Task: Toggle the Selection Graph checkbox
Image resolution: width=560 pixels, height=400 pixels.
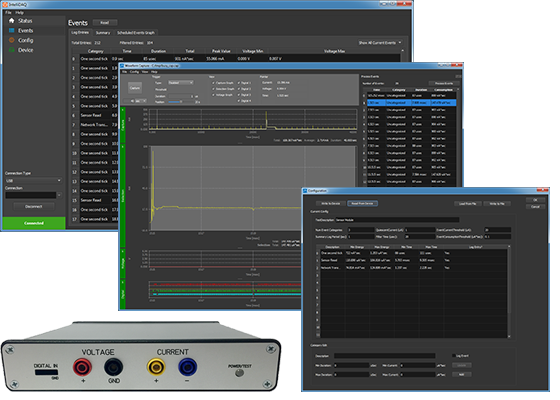Action: click(x=214, y=89)
